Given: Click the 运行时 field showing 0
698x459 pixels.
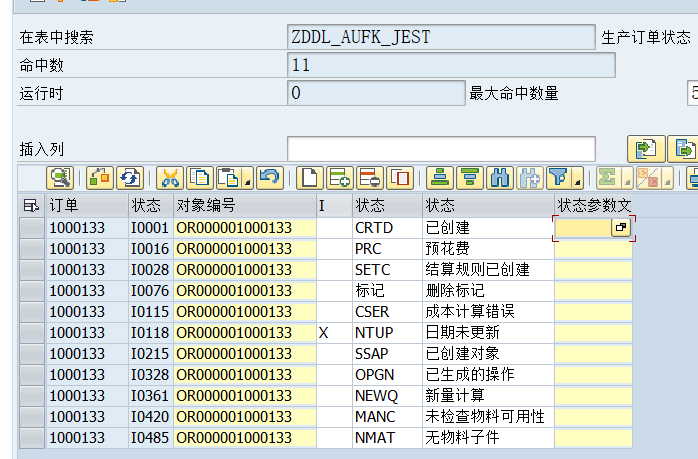Looking at the screenshot, I should (x=376, y=93).
